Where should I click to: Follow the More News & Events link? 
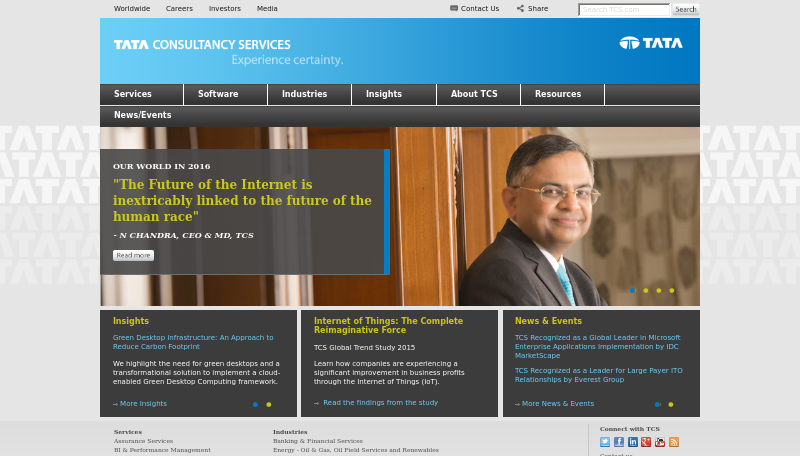point(558,403)
